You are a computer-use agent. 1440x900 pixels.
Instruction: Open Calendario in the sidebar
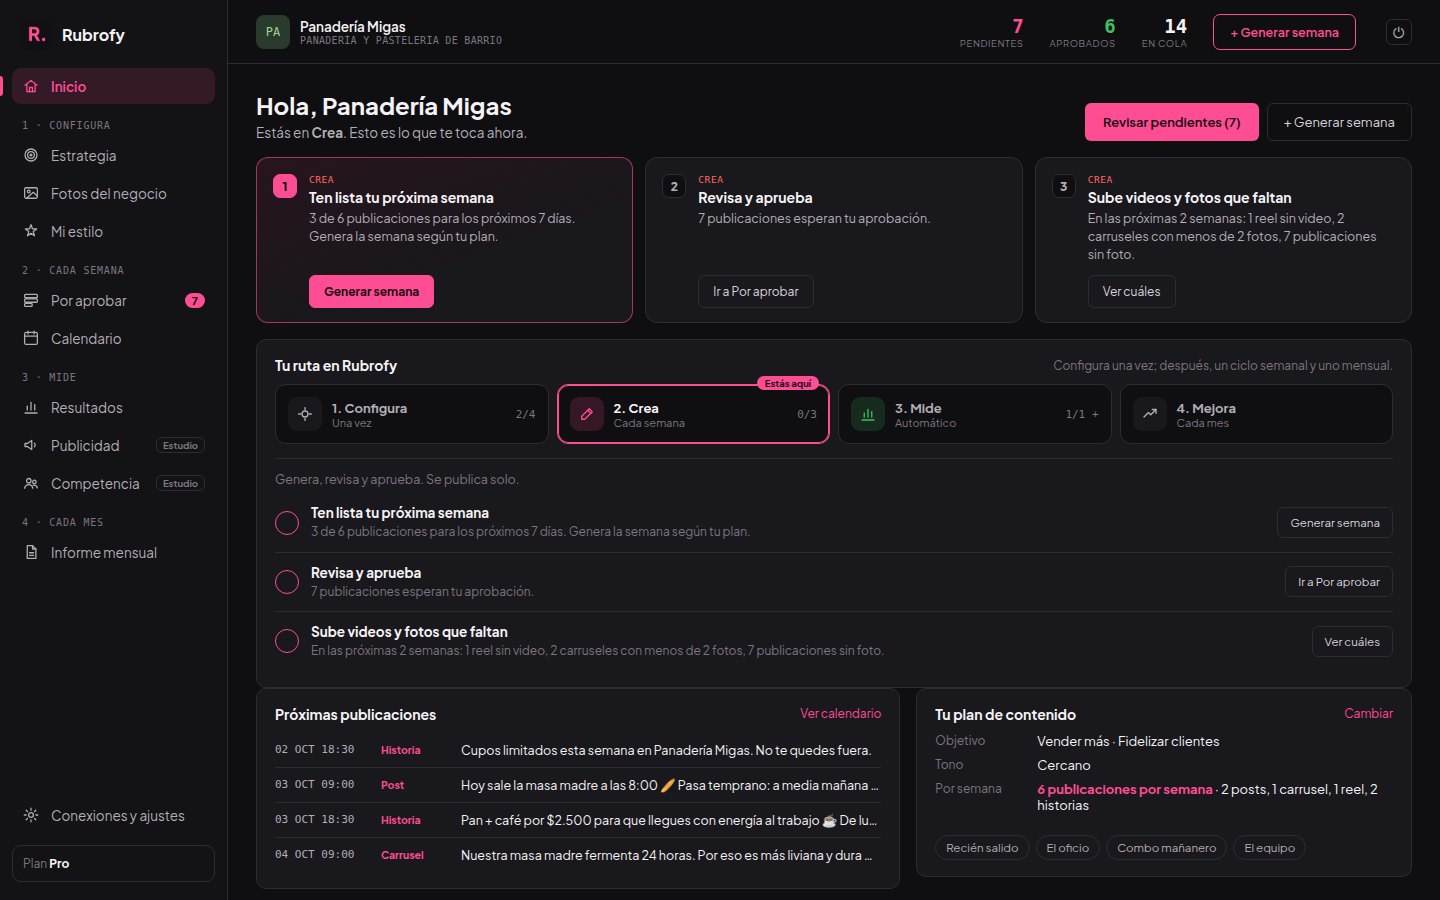(x=114, y=338)
